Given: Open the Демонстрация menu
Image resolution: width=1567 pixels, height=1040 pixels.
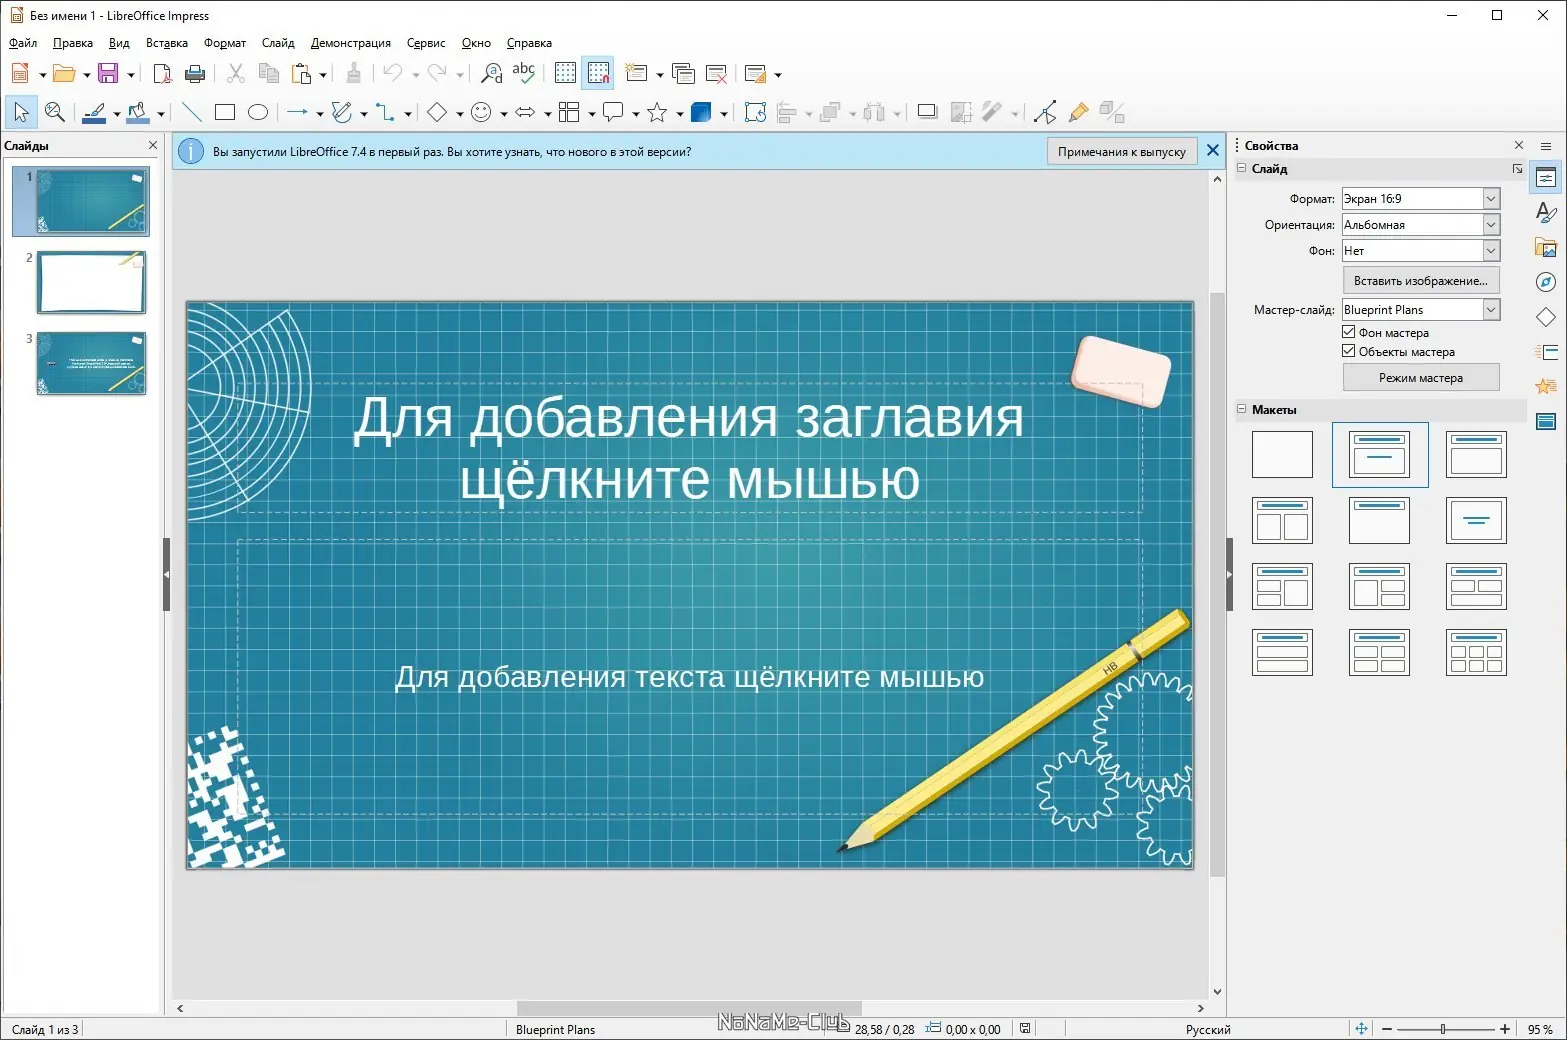Looking at the screenshot, I should point(351,43).
